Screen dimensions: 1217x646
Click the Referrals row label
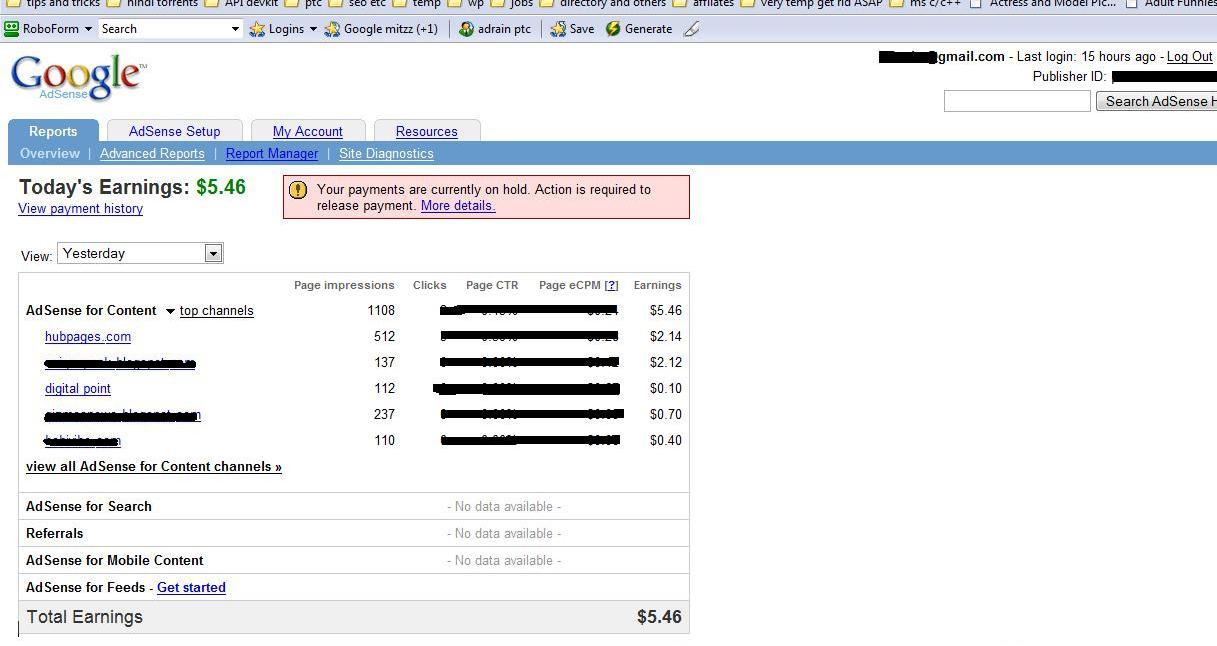point(55,534)
